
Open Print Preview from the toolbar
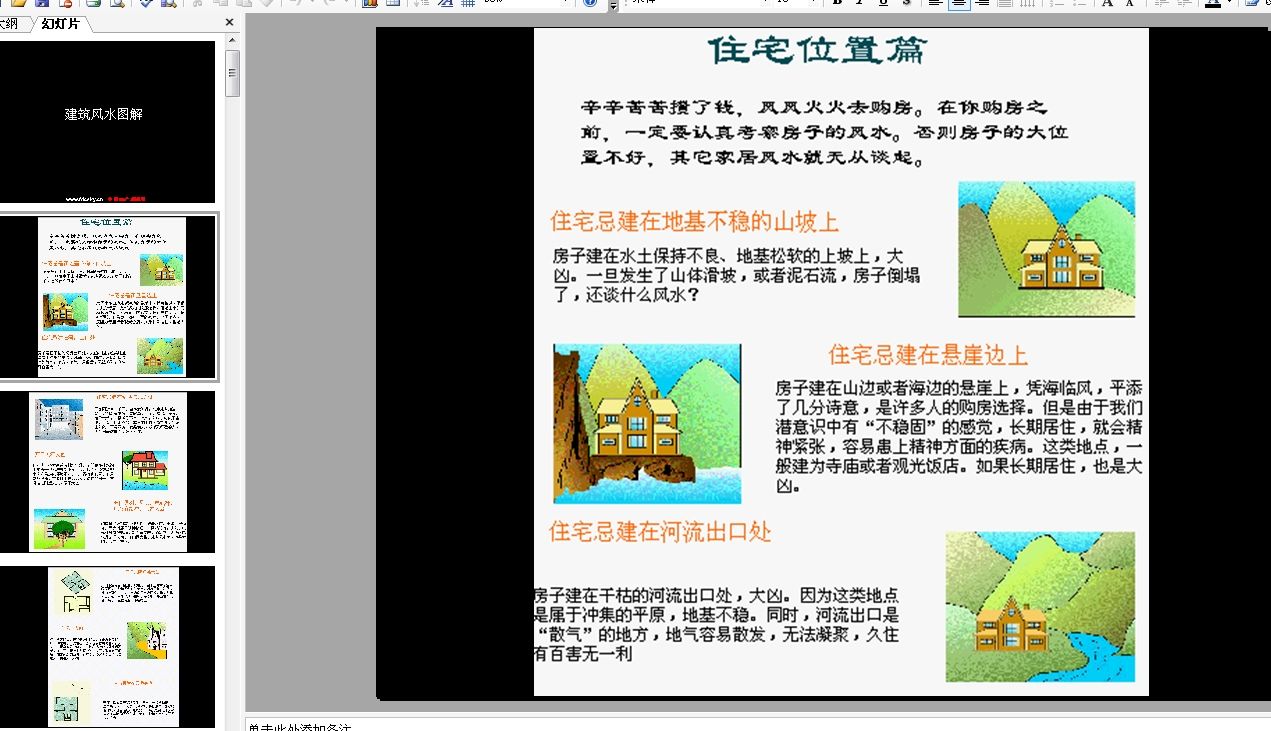pos(115,4)
